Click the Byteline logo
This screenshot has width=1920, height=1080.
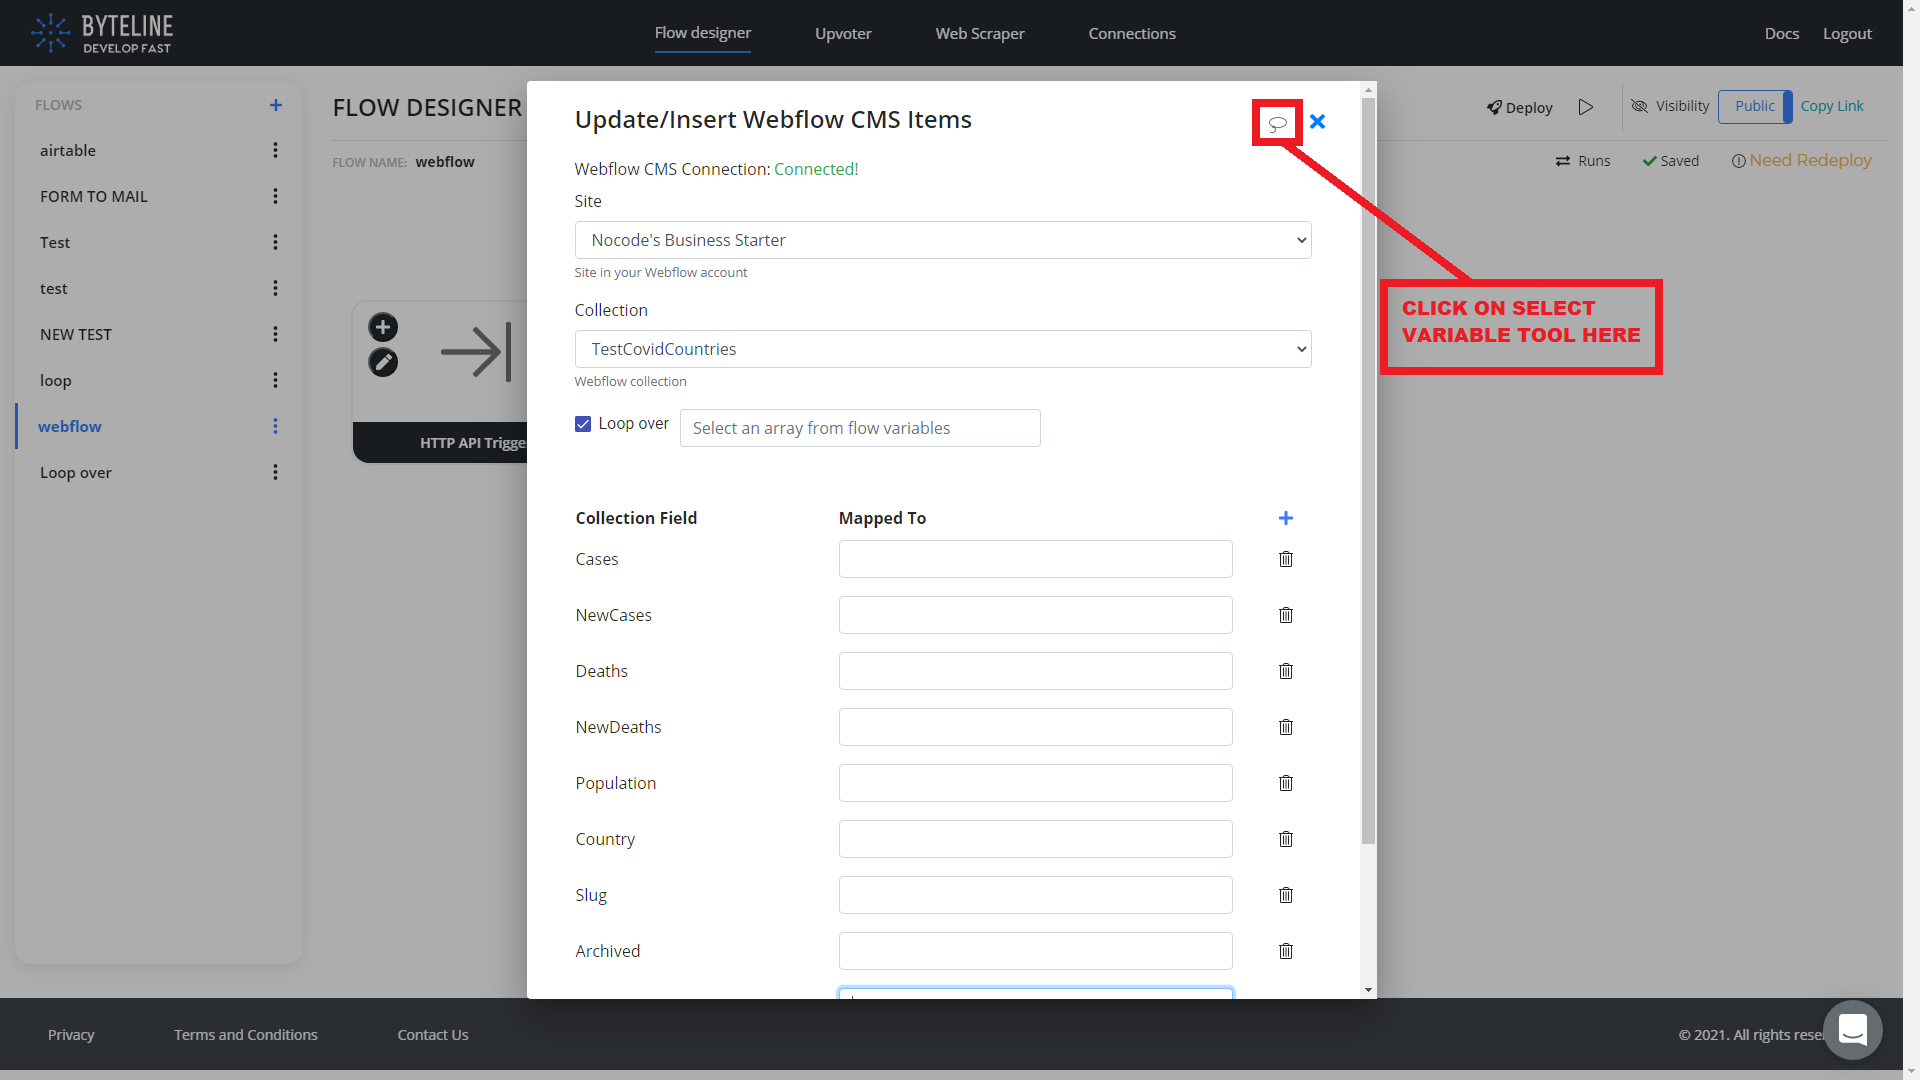coord(102,33)
